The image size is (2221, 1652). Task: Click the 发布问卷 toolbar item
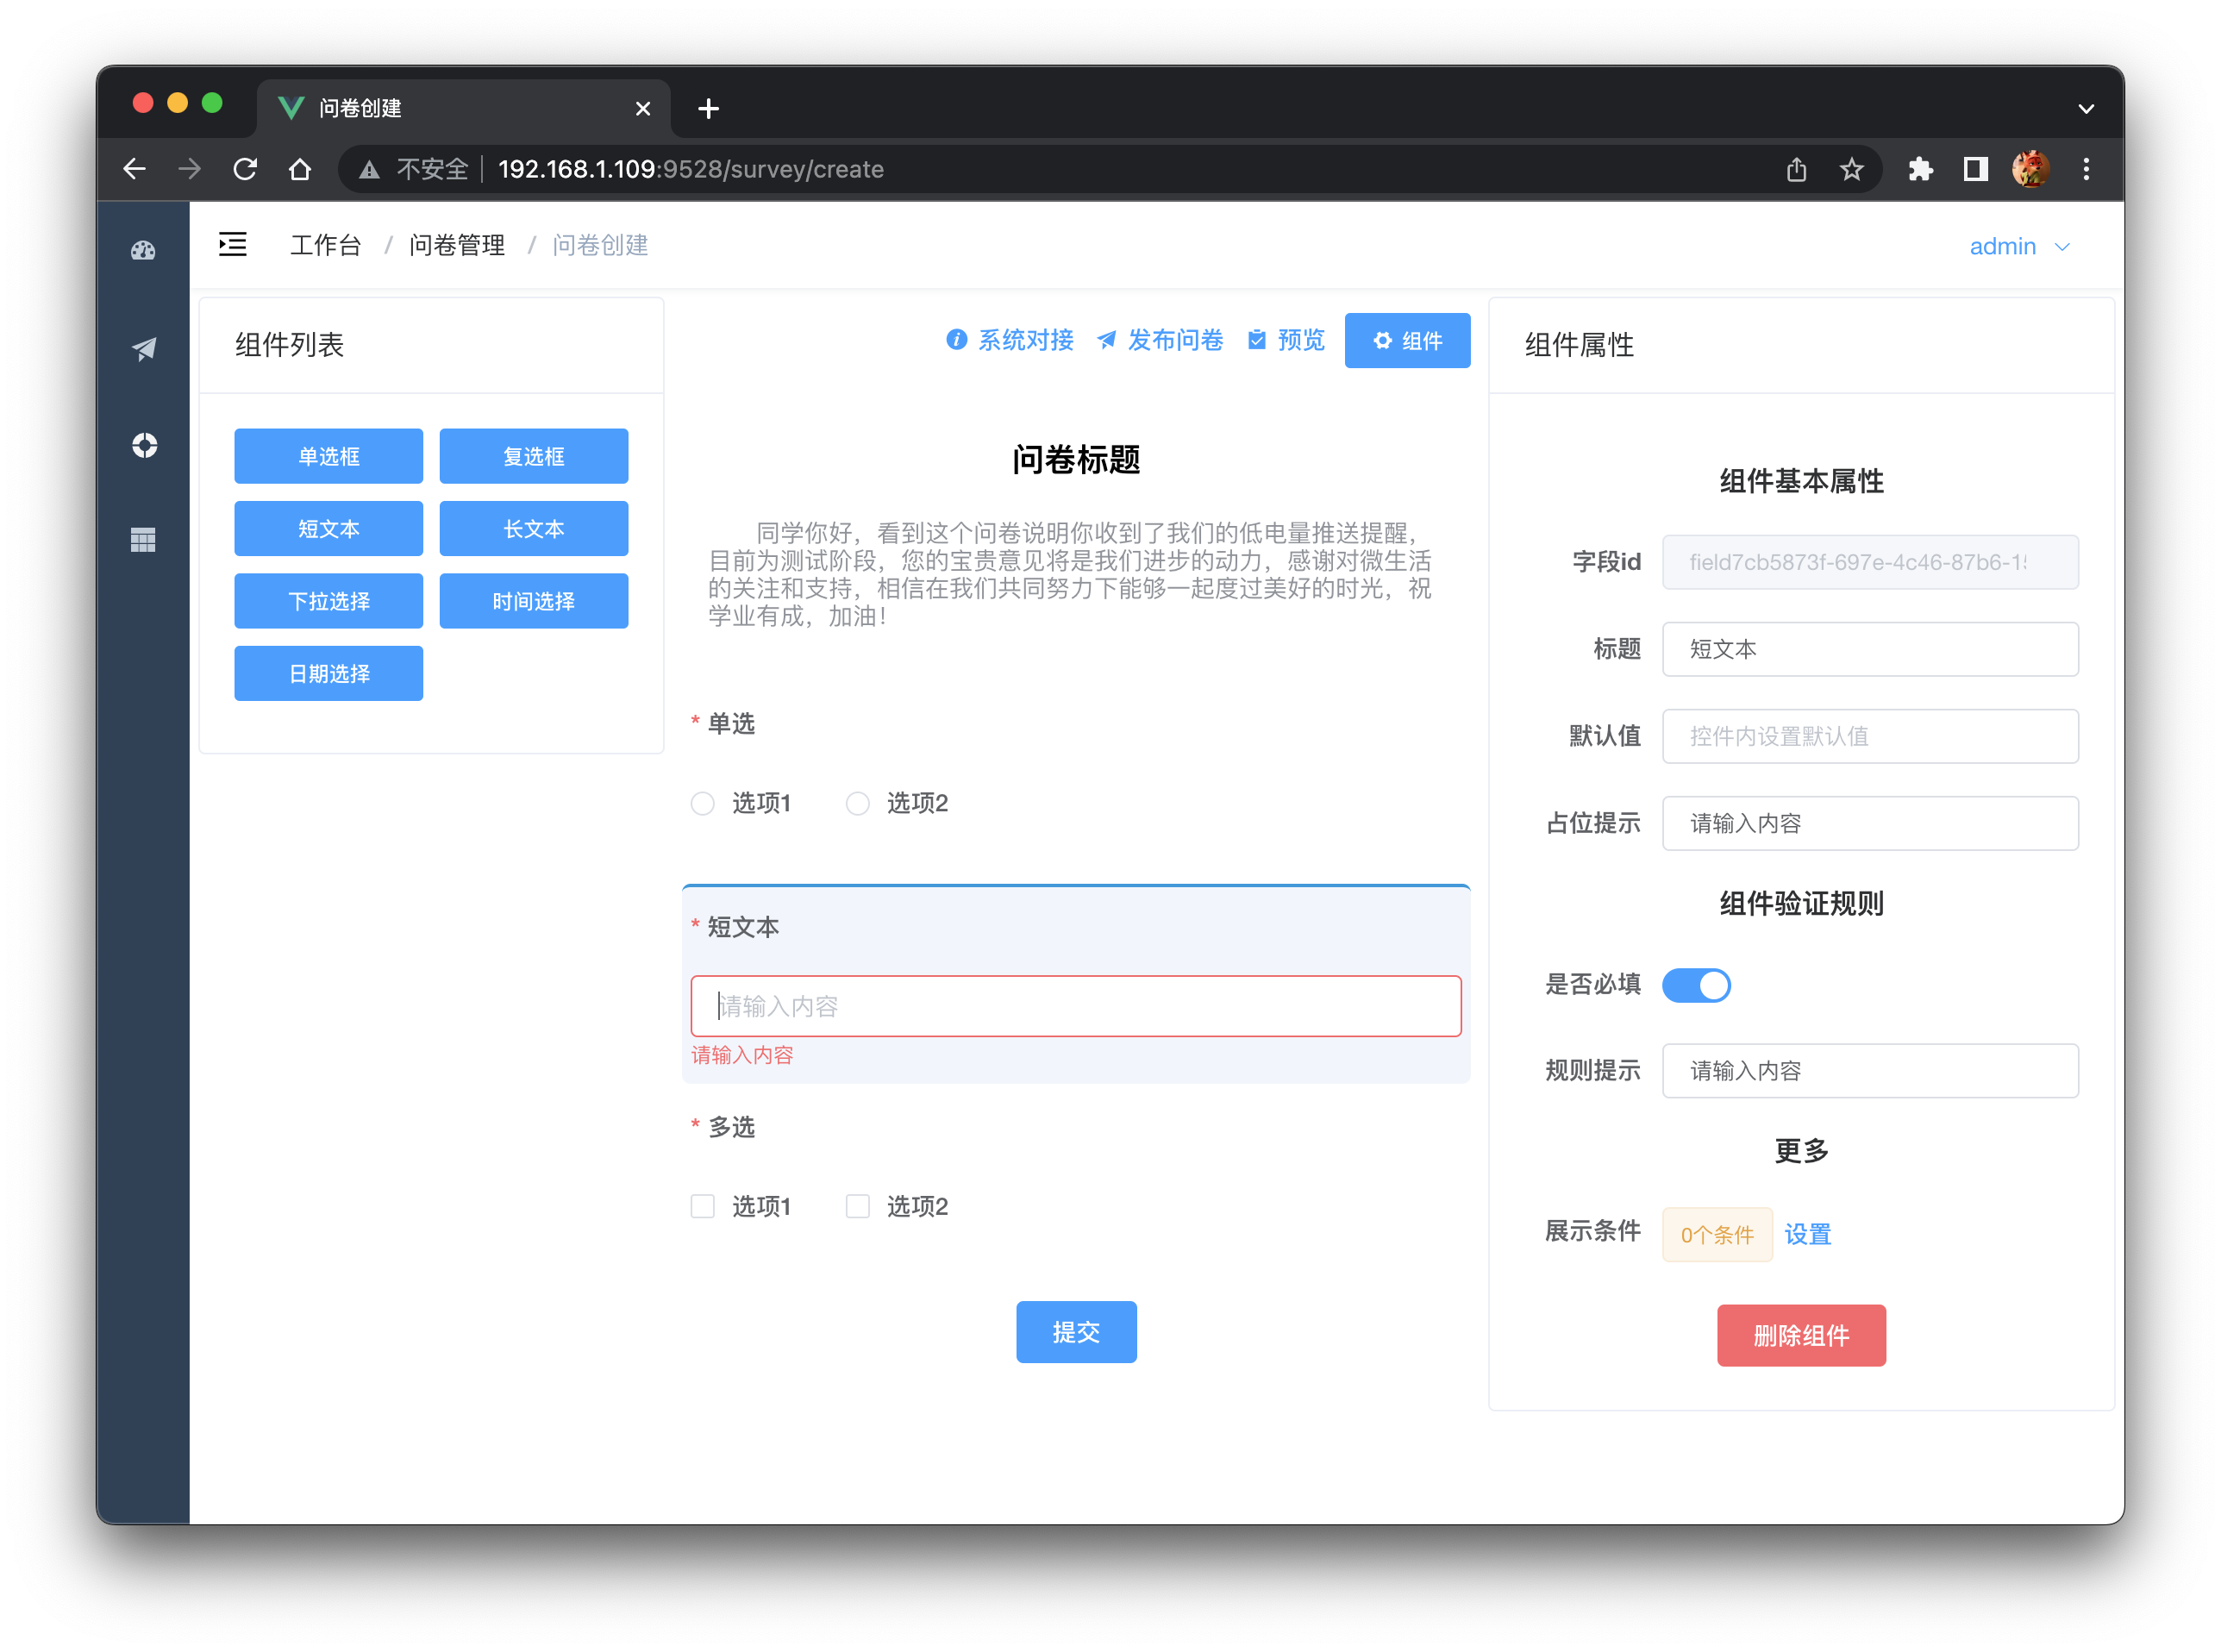(1160, 340)
